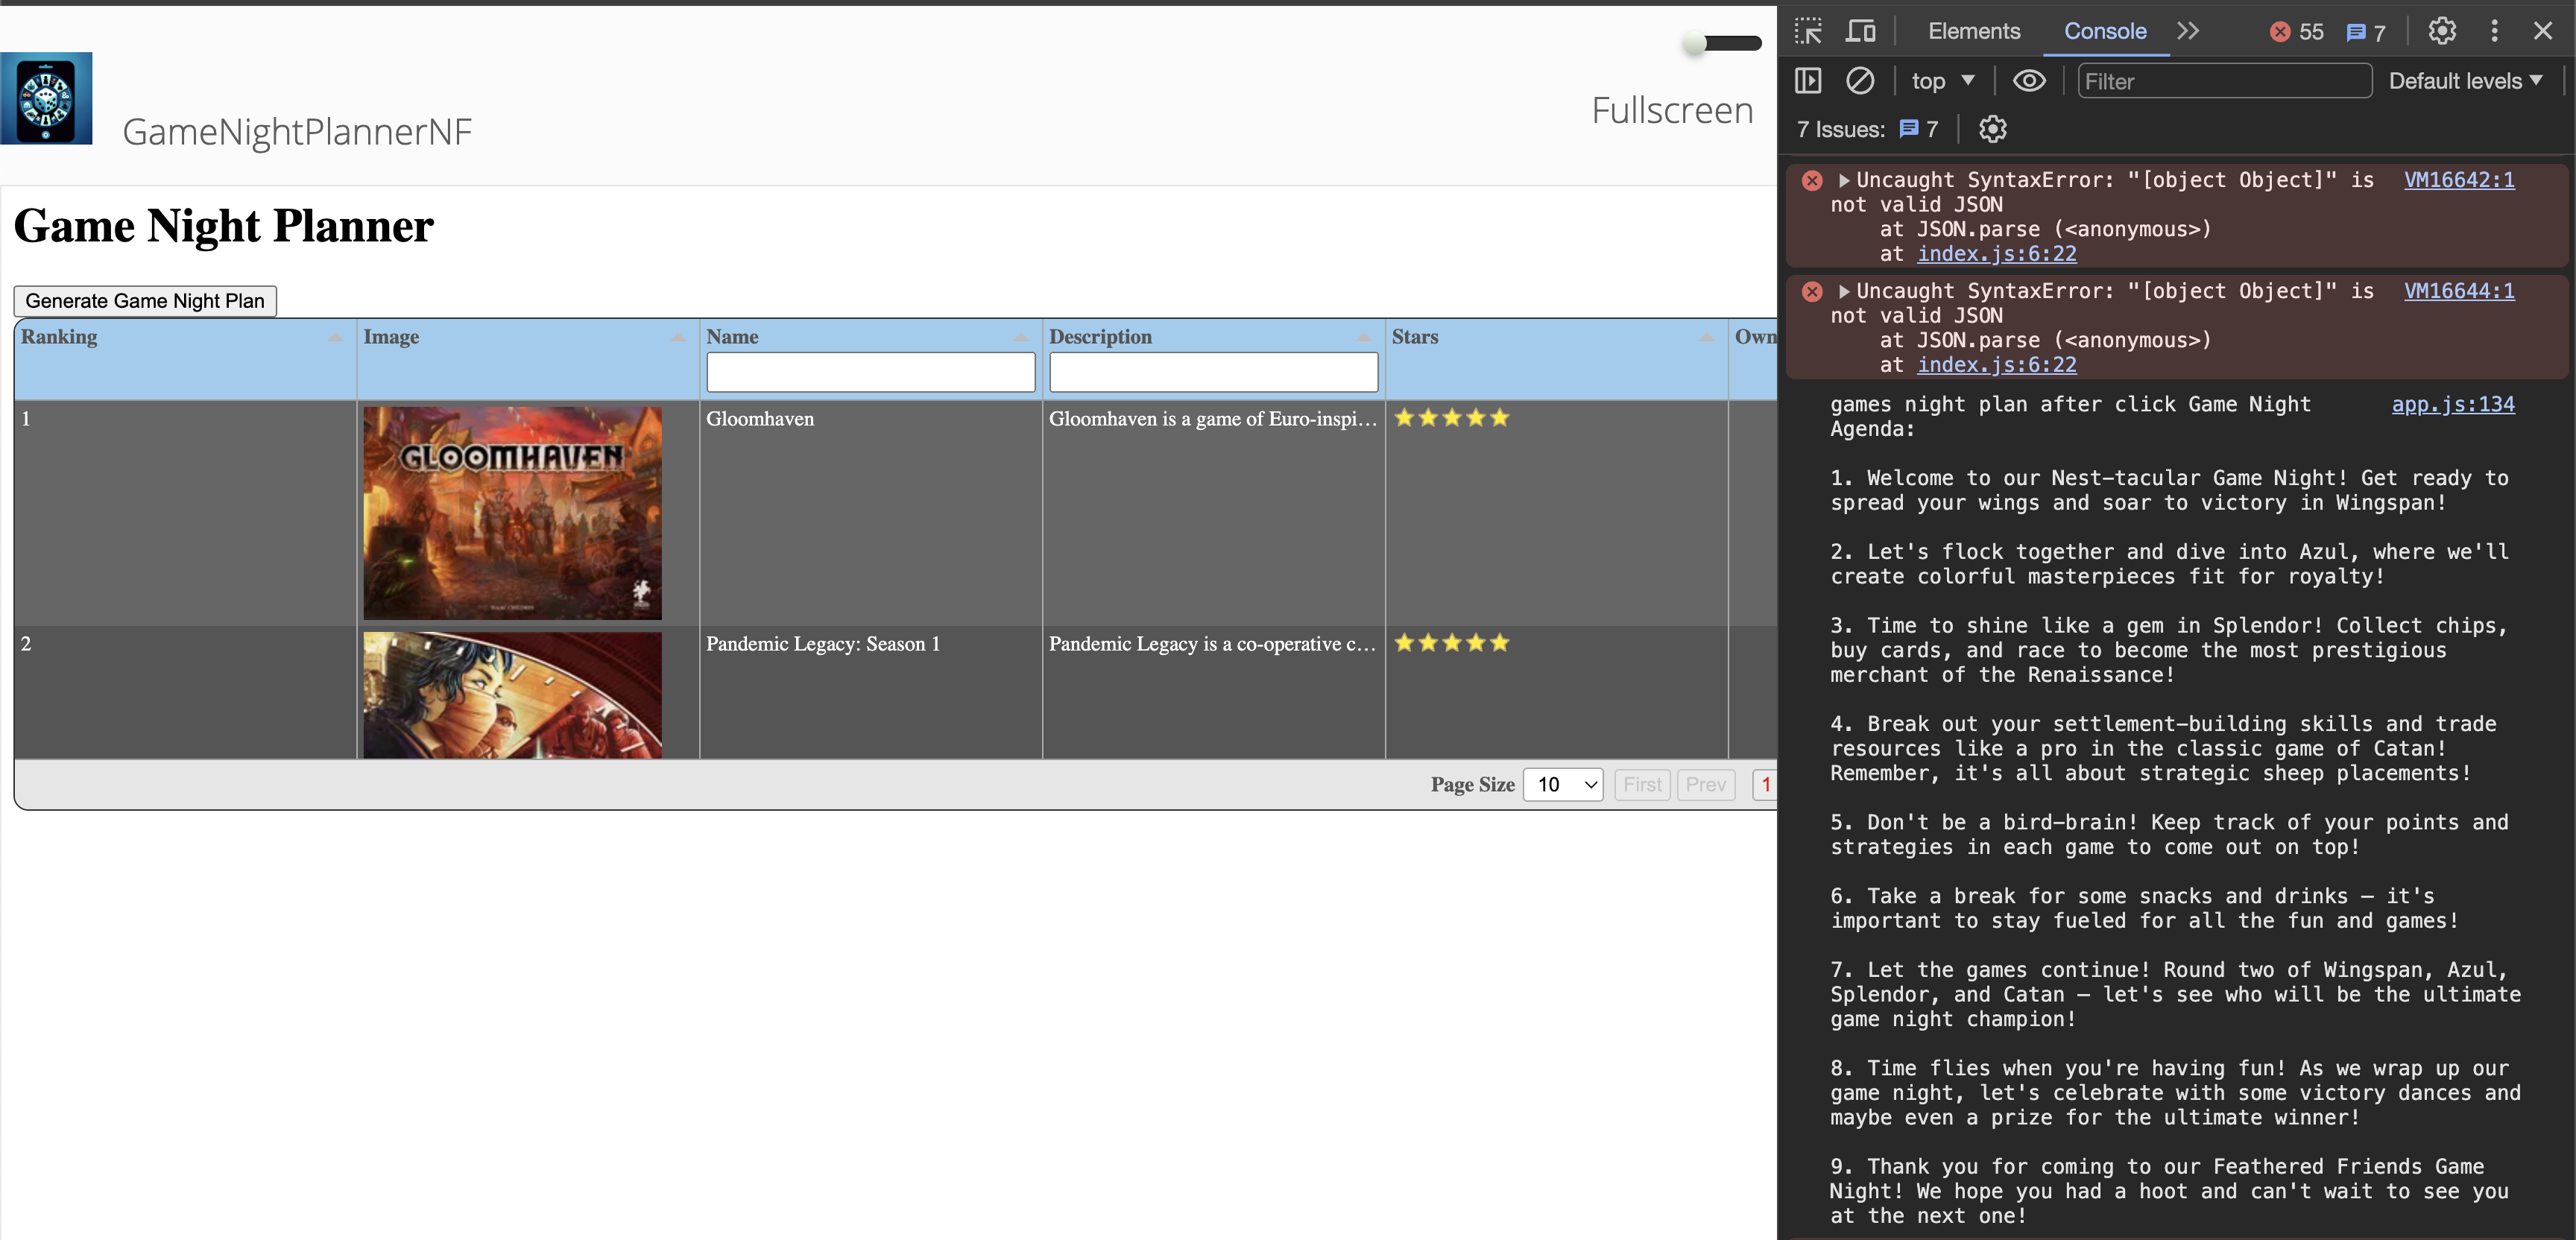
Task: Open the 'top' execution context dropdown
Action: pyautogui.click(x=1941, y=81)
